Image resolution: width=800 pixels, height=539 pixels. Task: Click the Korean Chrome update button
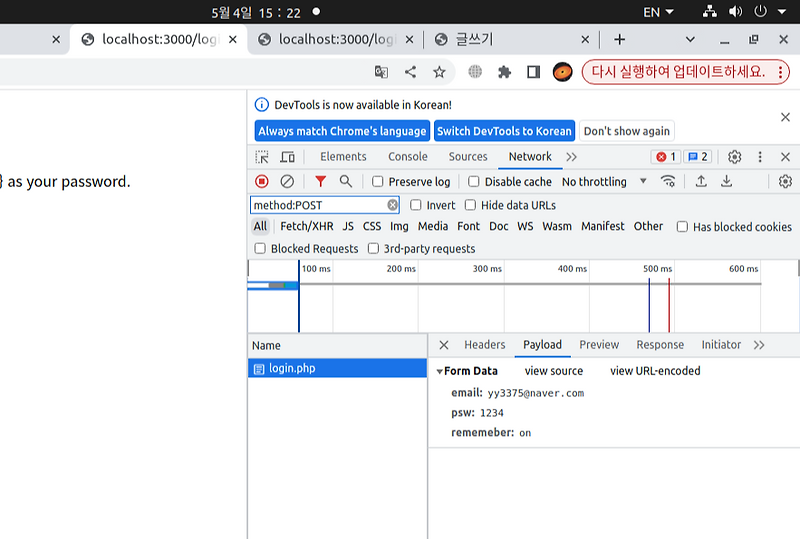[686, 72]
